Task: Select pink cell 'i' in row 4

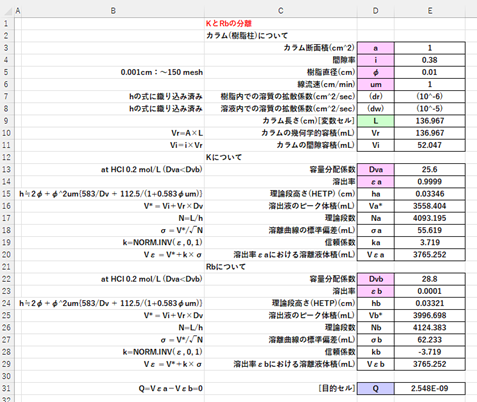Action: (x=376, y=60)
